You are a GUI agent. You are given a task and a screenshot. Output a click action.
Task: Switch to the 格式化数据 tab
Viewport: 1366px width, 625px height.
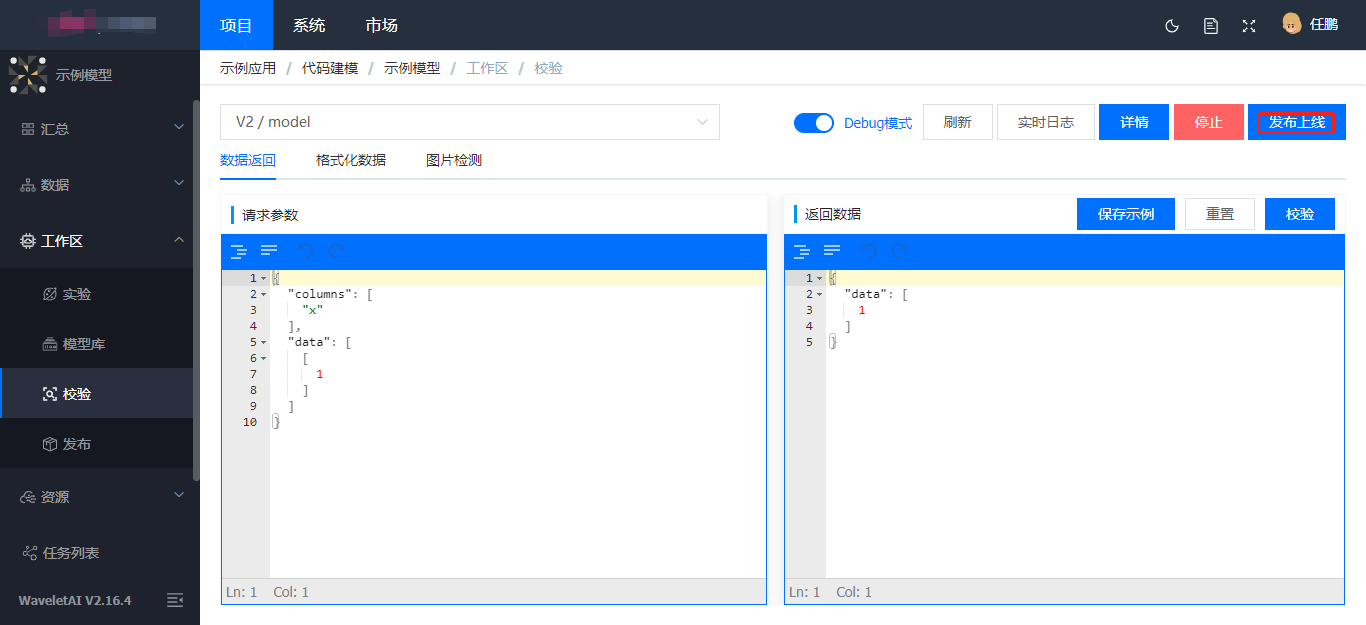350,160
